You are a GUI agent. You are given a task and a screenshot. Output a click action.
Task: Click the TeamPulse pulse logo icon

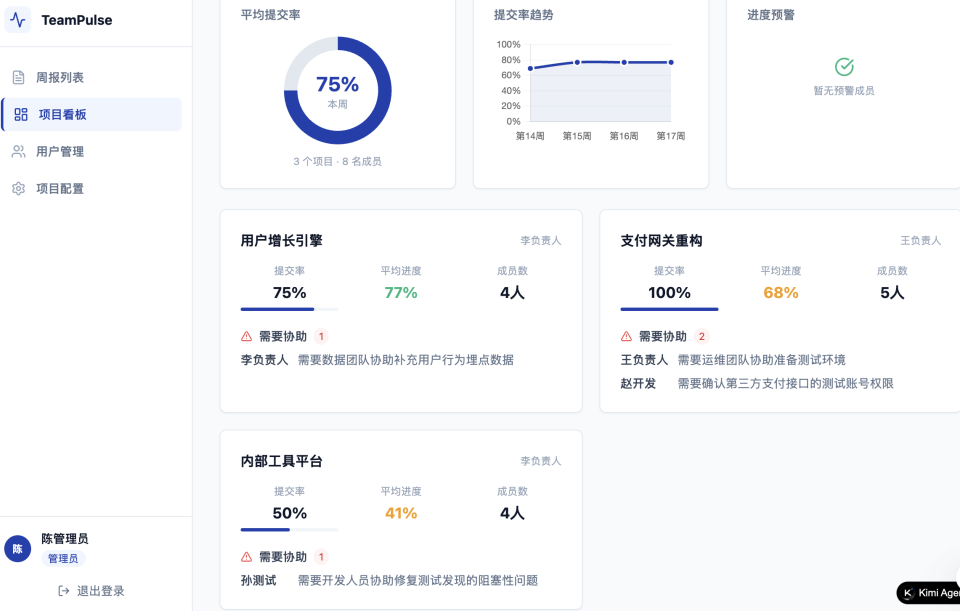(x=17, y=19)
